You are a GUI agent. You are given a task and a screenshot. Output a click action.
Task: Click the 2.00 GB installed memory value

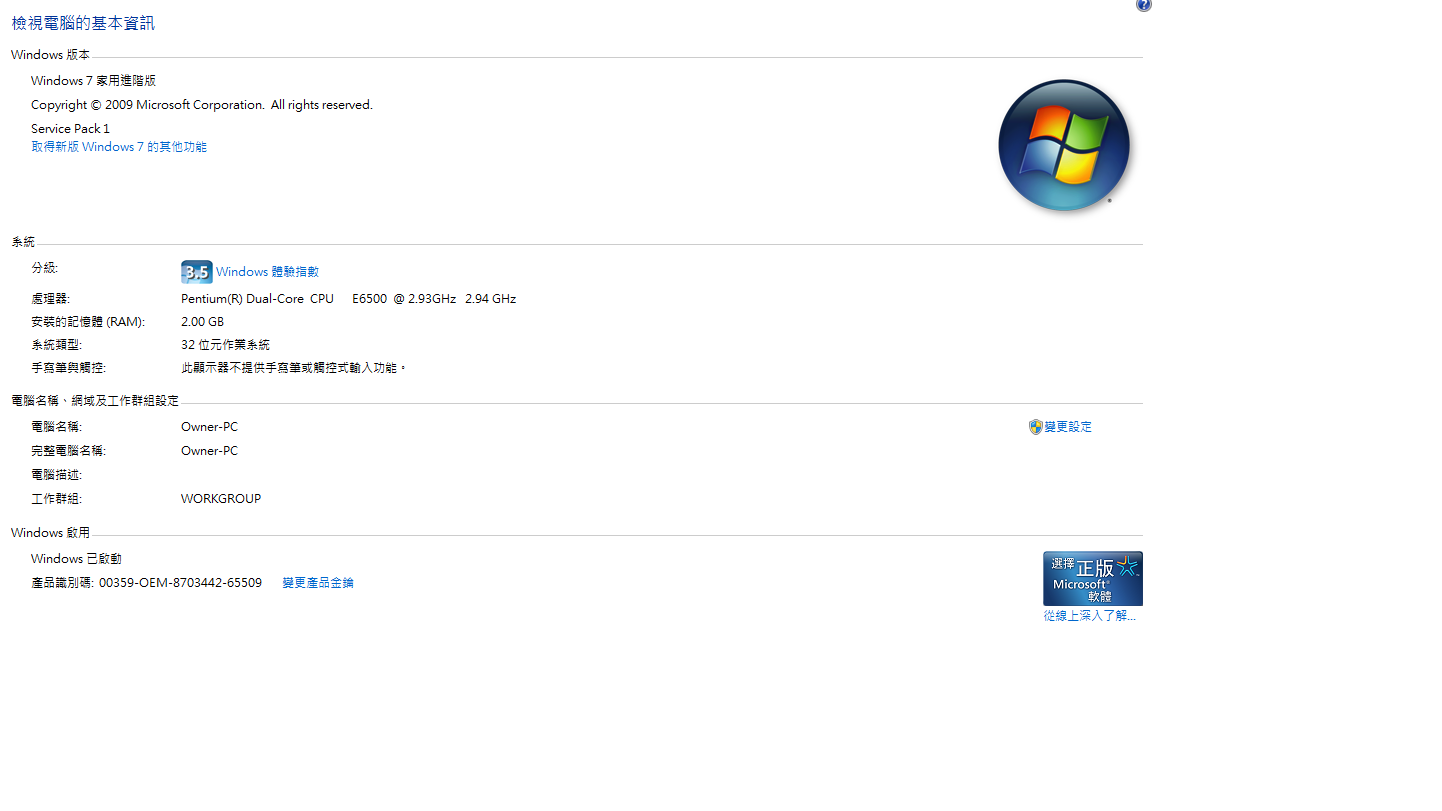[202, 322]
